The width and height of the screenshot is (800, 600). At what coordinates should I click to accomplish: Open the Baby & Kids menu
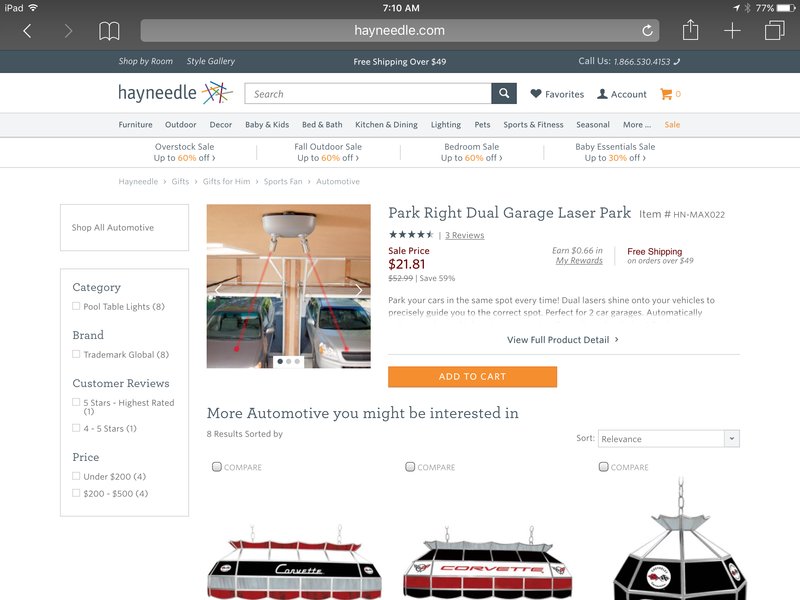[267, 124]
